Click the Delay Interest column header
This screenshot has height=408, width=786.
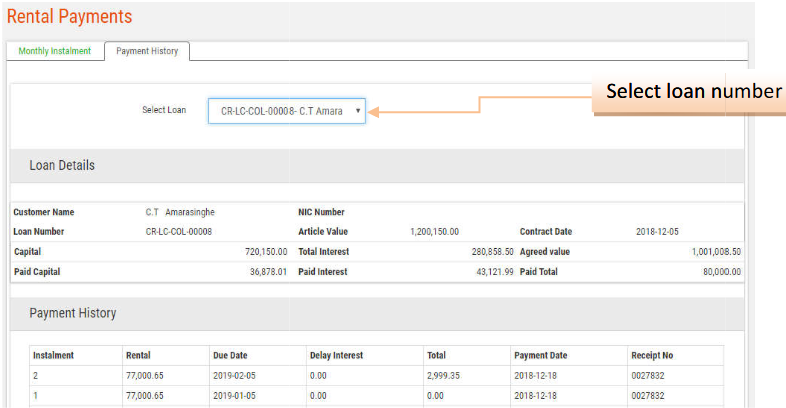coord(336,355)
